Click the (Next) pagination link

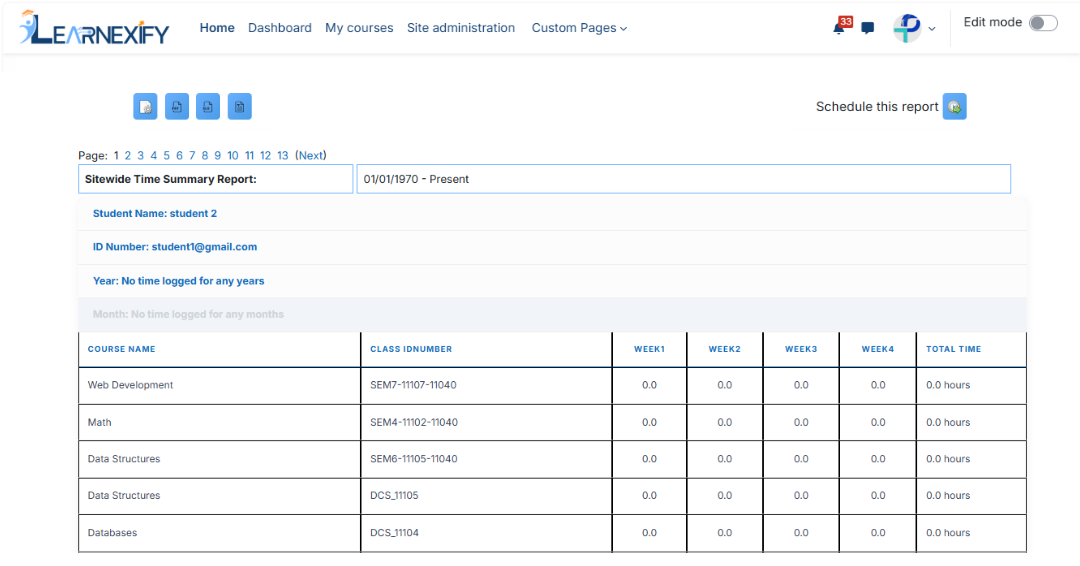tap(311, 156)
